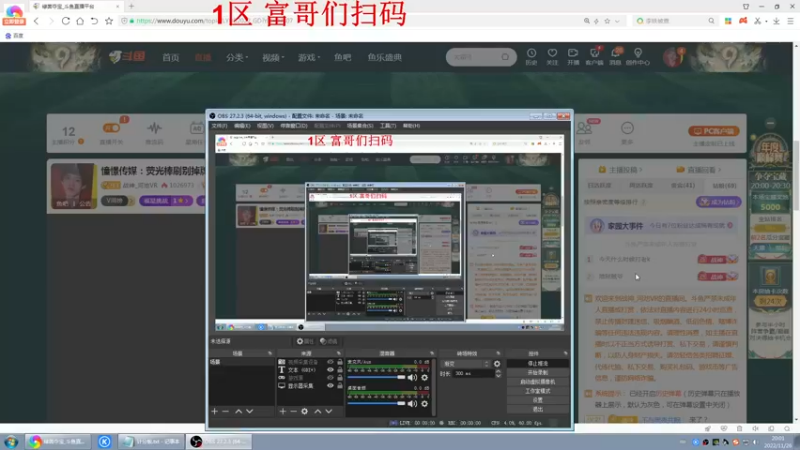The image size is (800, 450).
Task: Open OBS 工具(T) menu
Action: pyautogui.click(x=388, y=126)
